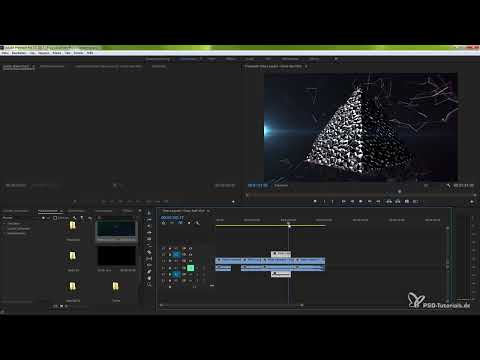Image resolution: width=480 pixels, height=360 pixels.
Task: Step forward one frame in program monitor
Action: tap(369, 202)
